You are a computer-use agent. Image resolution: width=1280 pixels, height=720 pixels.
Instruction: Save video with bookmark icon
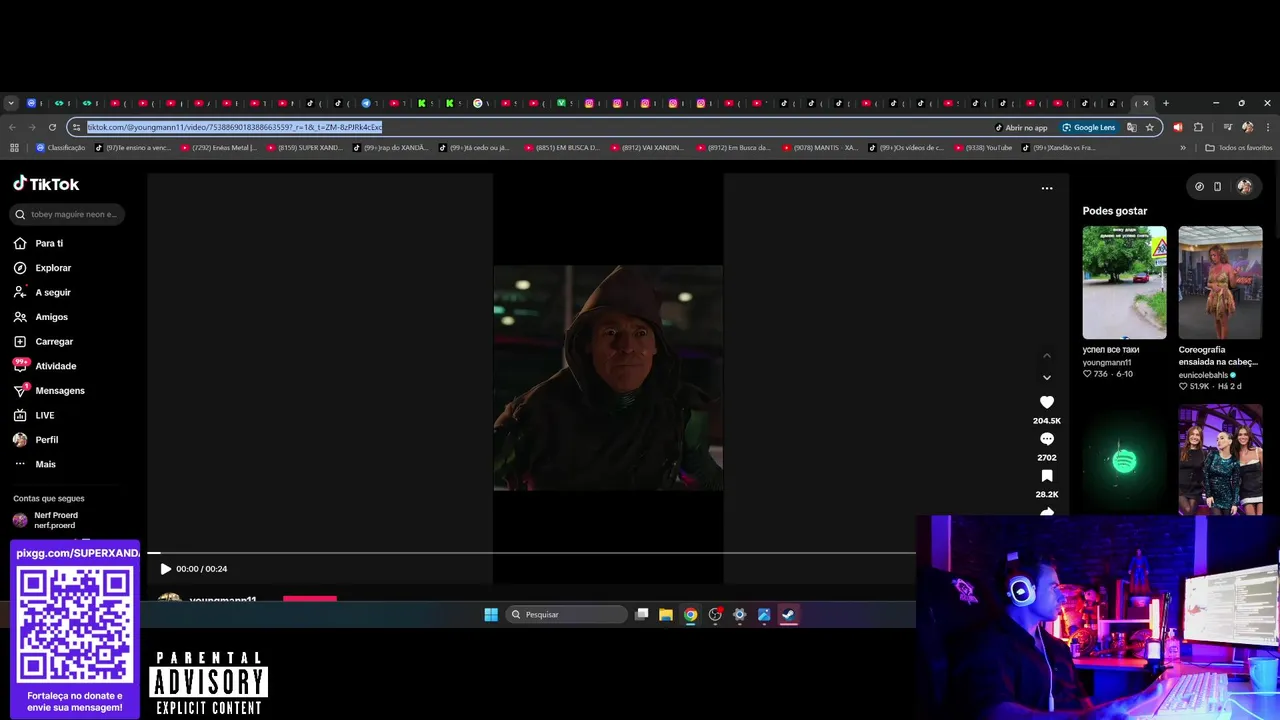1047,476
